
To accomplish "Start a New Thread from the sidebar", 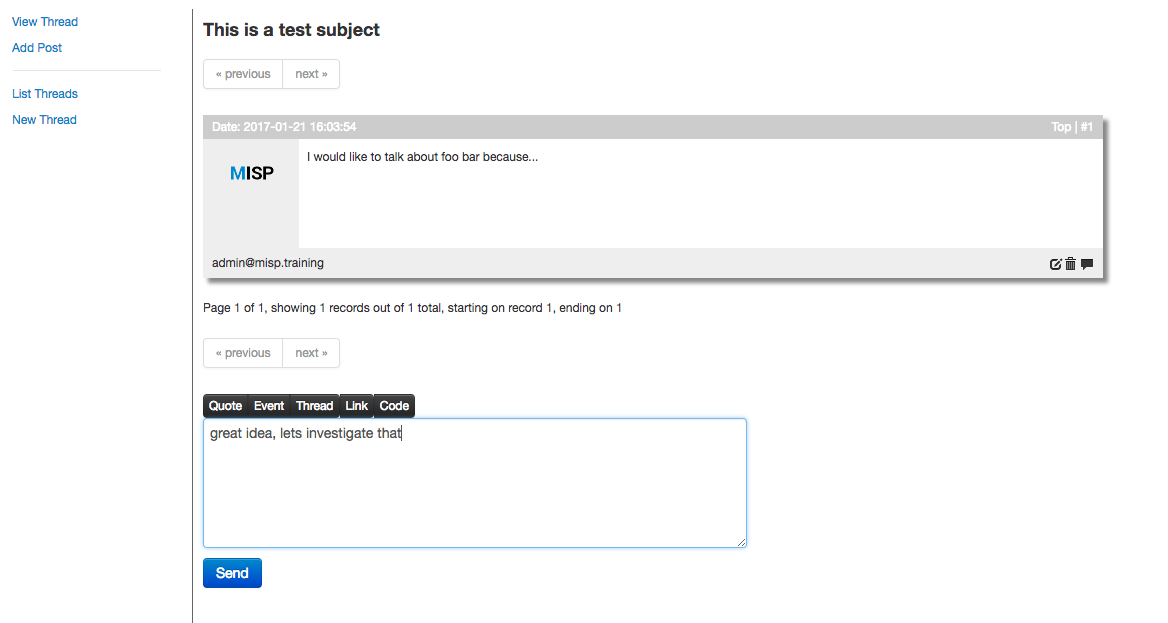I will [44, 120].
